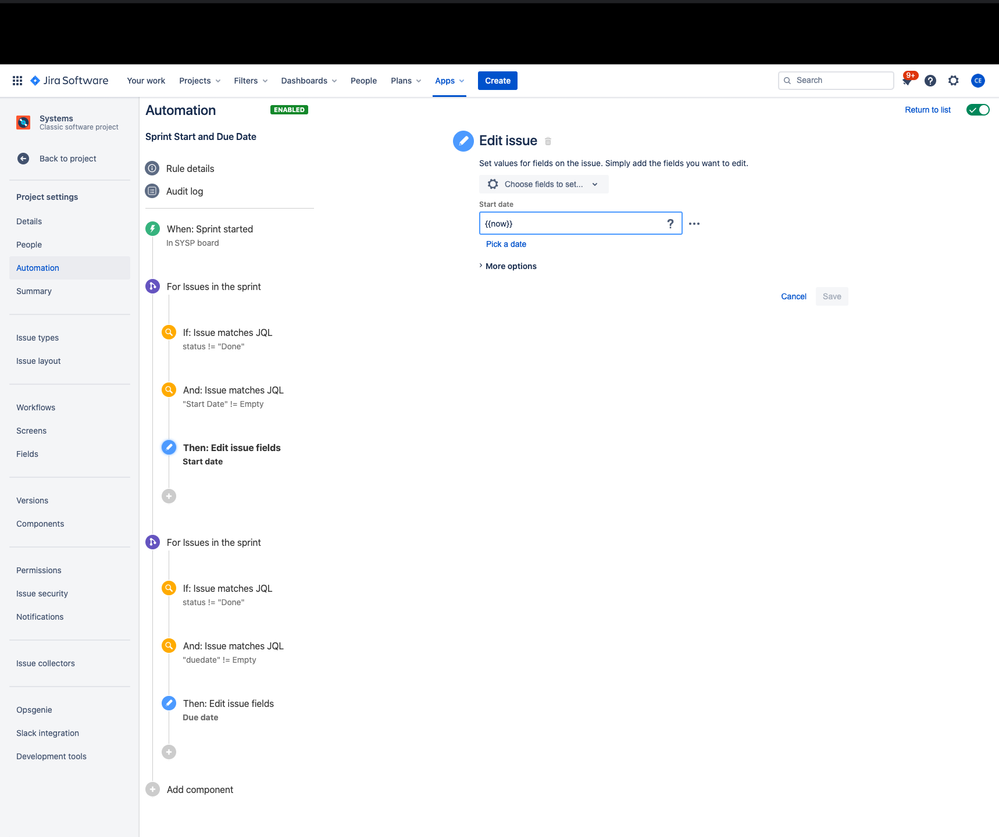This screenshot has height=837, width=999.
Task: Open Permissions in the sidebar
Action: coord(39,571)
